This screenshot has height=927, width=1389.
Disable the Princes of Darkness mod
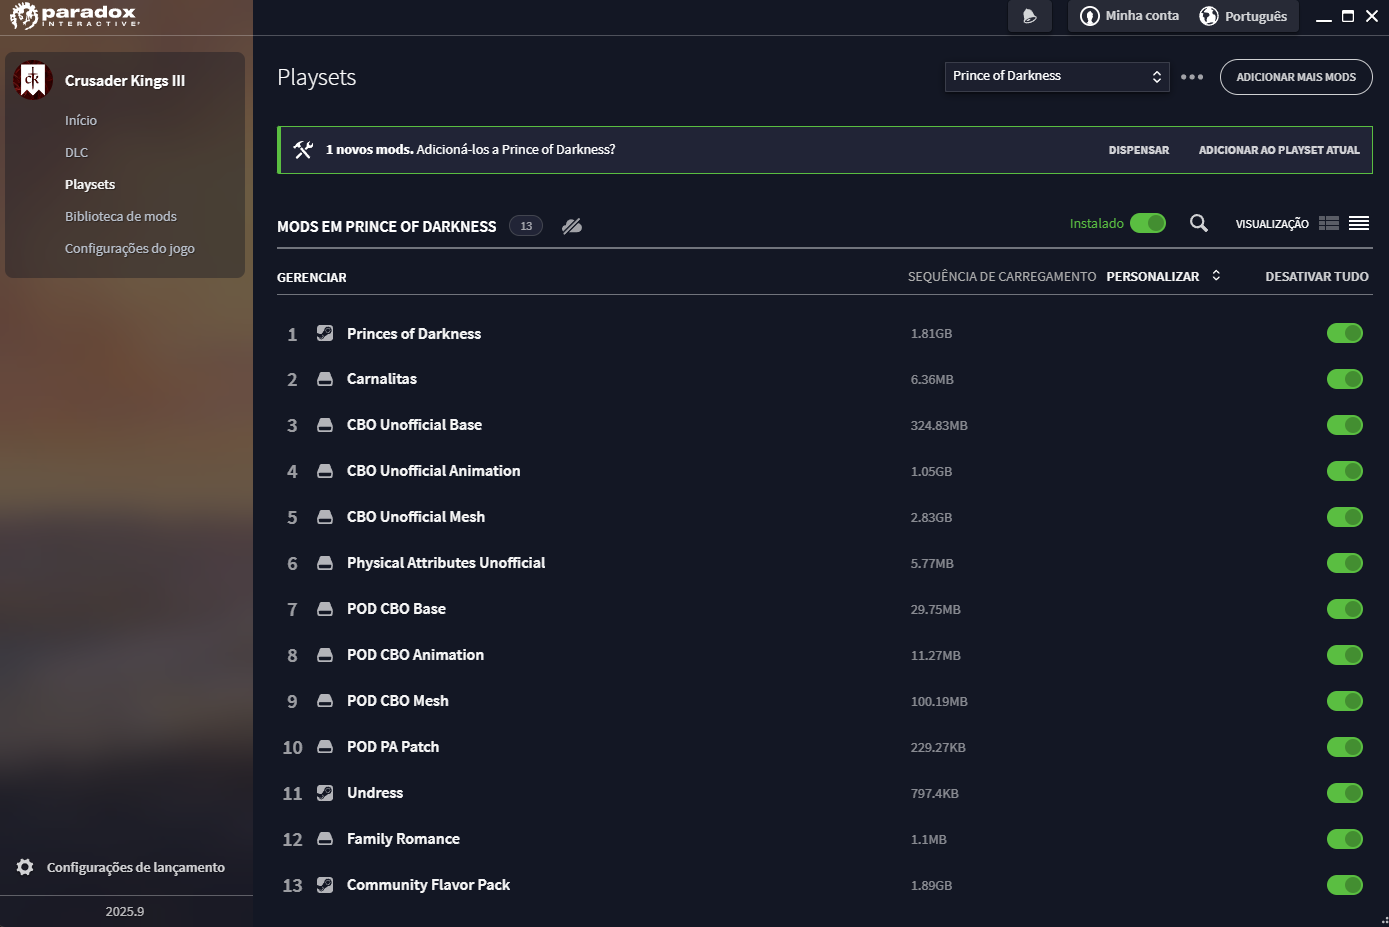(1345, 333)
